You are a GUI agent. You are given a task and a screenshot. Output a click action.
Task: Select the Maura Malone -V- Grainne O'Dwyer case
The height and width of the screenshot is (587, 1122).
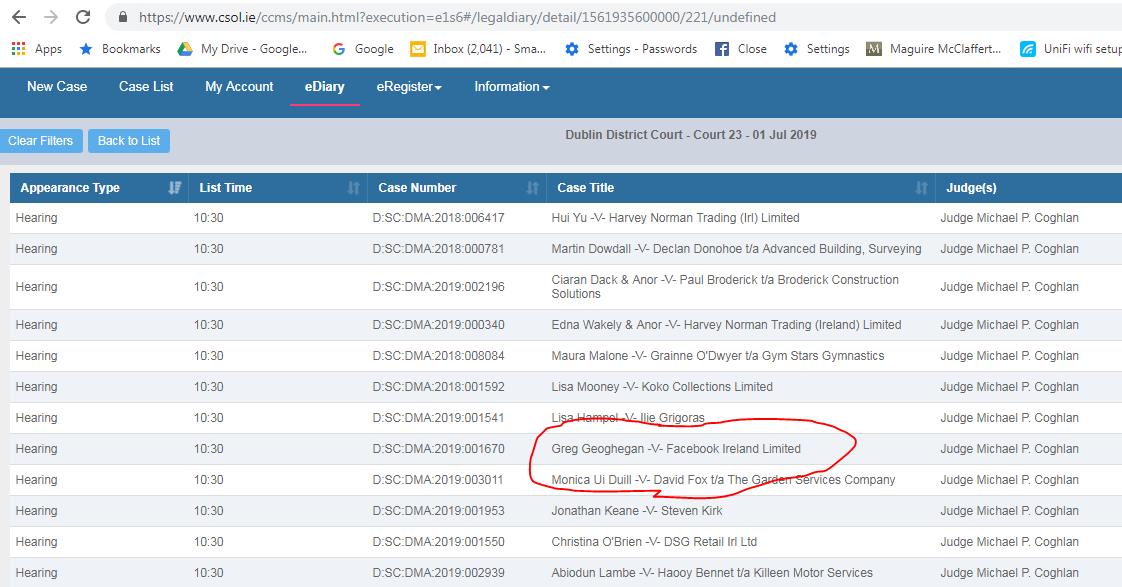point(718,356)
